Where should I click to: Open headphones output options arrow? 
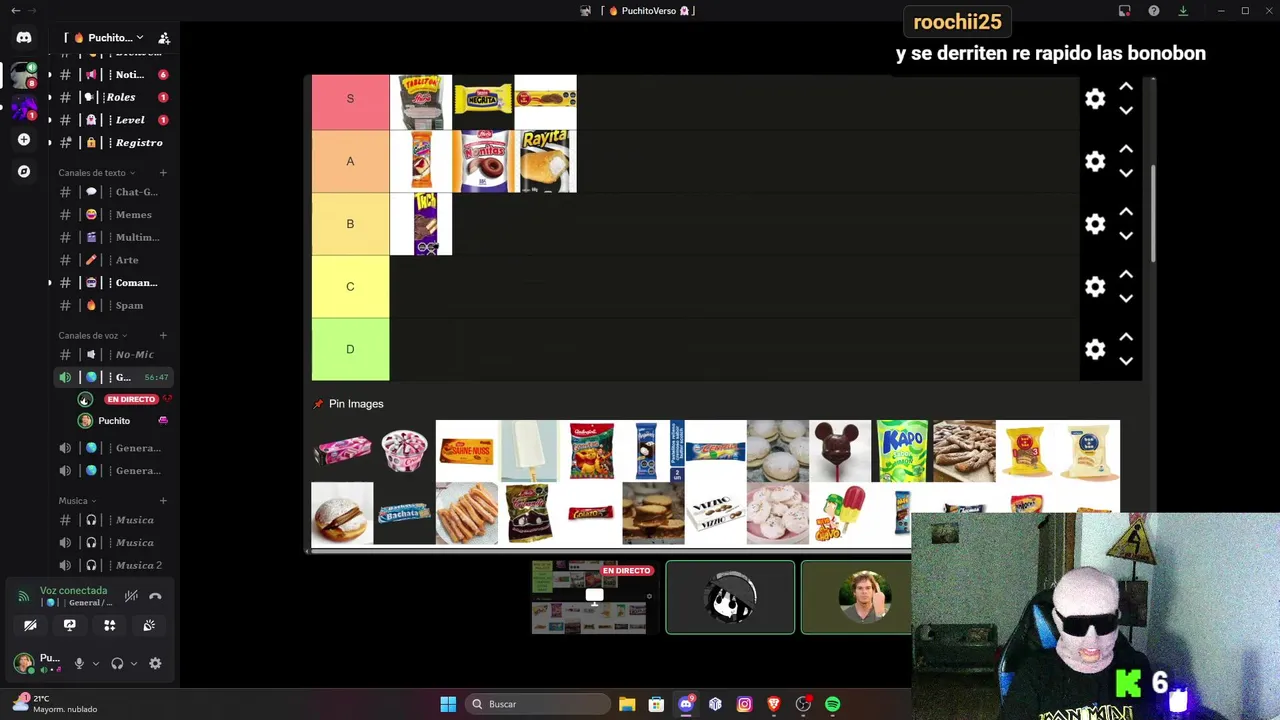(135, 663)
